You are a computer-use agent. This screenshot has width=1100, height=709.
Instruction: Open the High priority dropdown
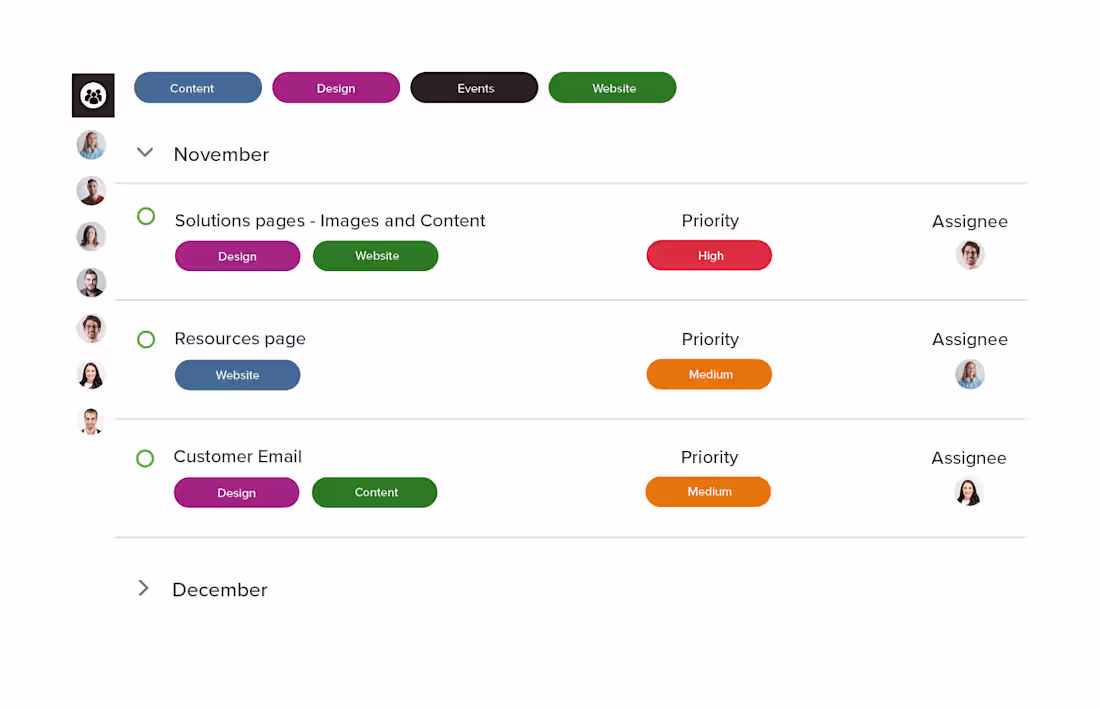[x=709, y=256]
